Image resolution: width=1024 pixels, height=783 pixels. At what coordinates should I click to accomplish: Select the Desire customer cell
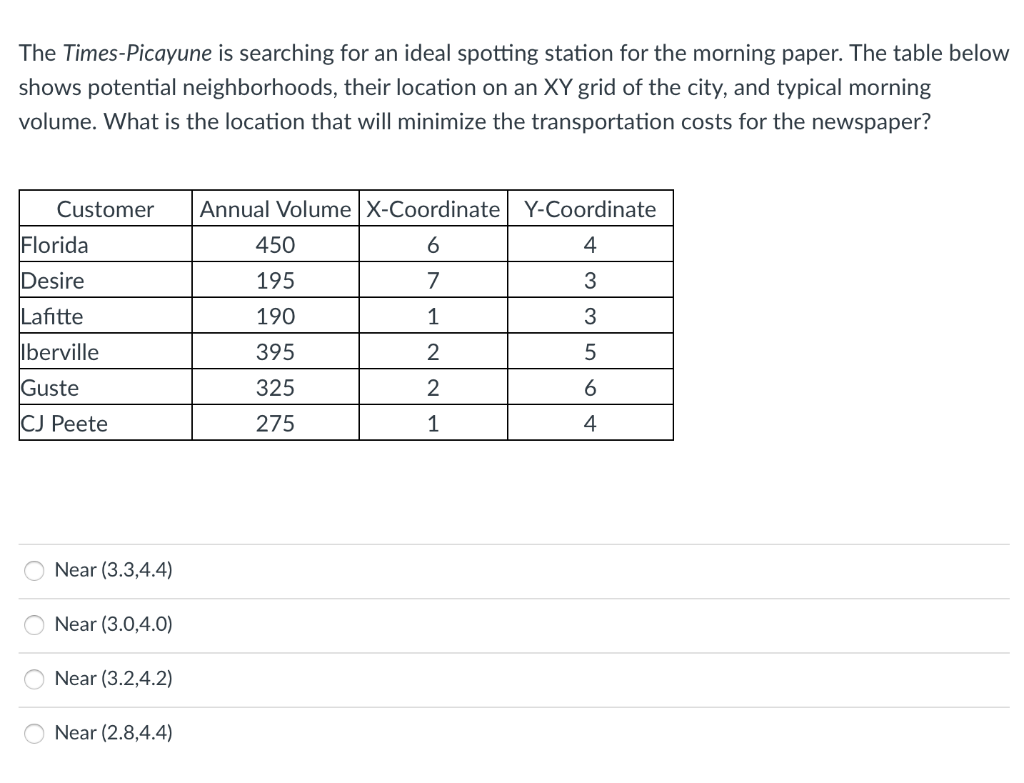coord(105,280)
